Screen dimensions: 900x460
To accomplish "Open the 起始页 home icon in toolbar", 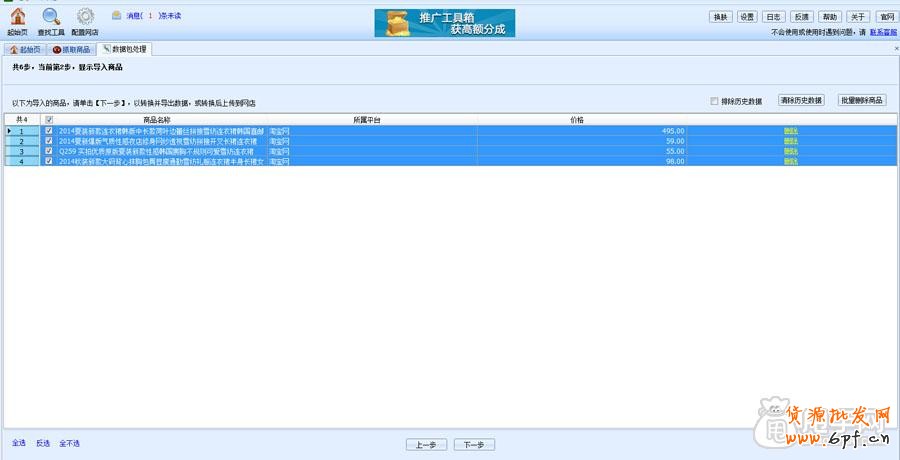I will click(x=17, y=17).
